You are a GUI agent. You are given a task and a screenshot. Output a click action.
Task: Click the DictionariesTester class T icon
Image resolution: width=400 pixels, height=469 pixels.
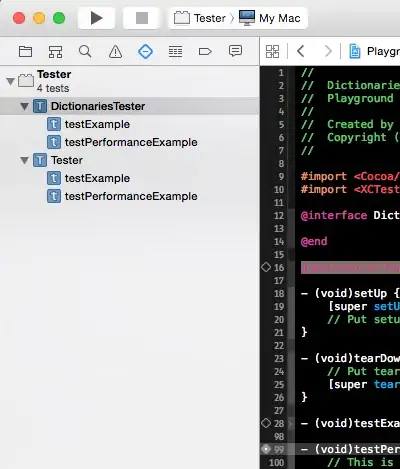(40, 106)
